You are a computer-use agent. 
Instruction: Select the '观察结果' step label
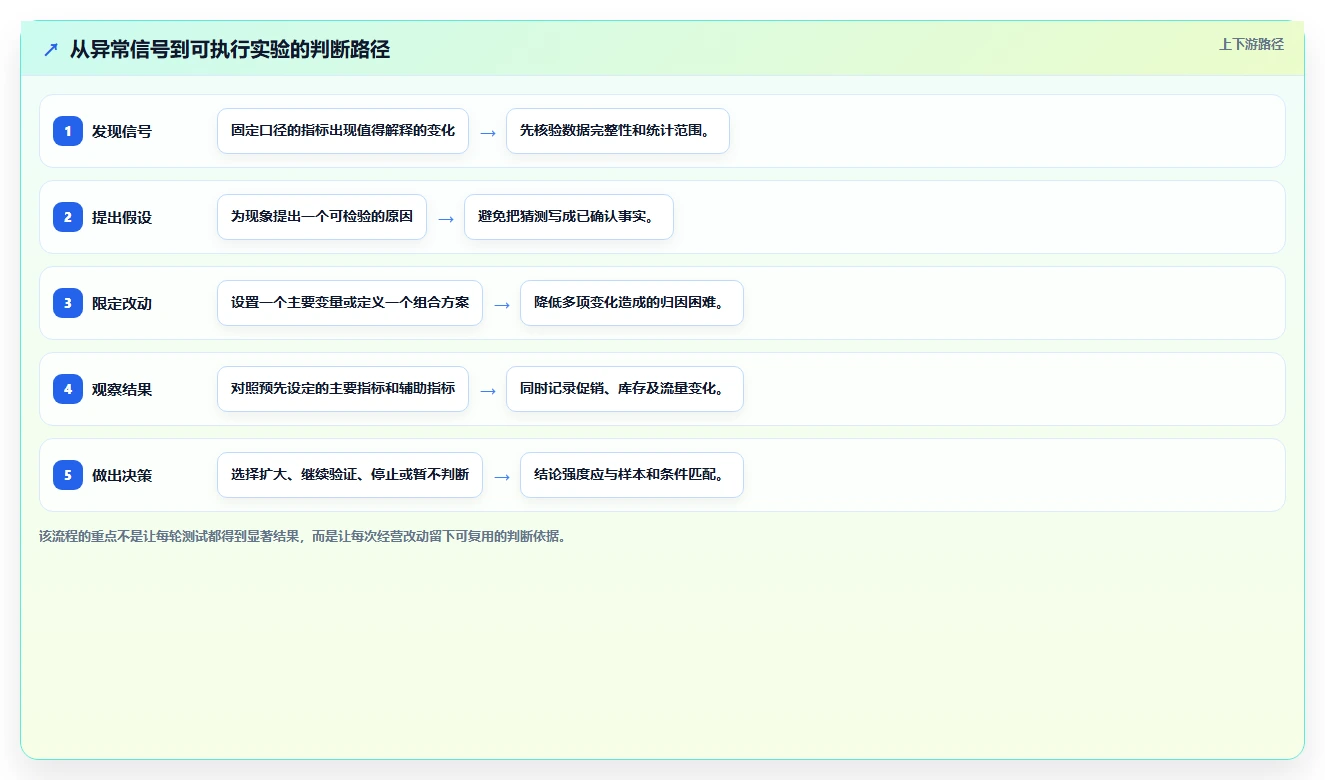point(122,389)
